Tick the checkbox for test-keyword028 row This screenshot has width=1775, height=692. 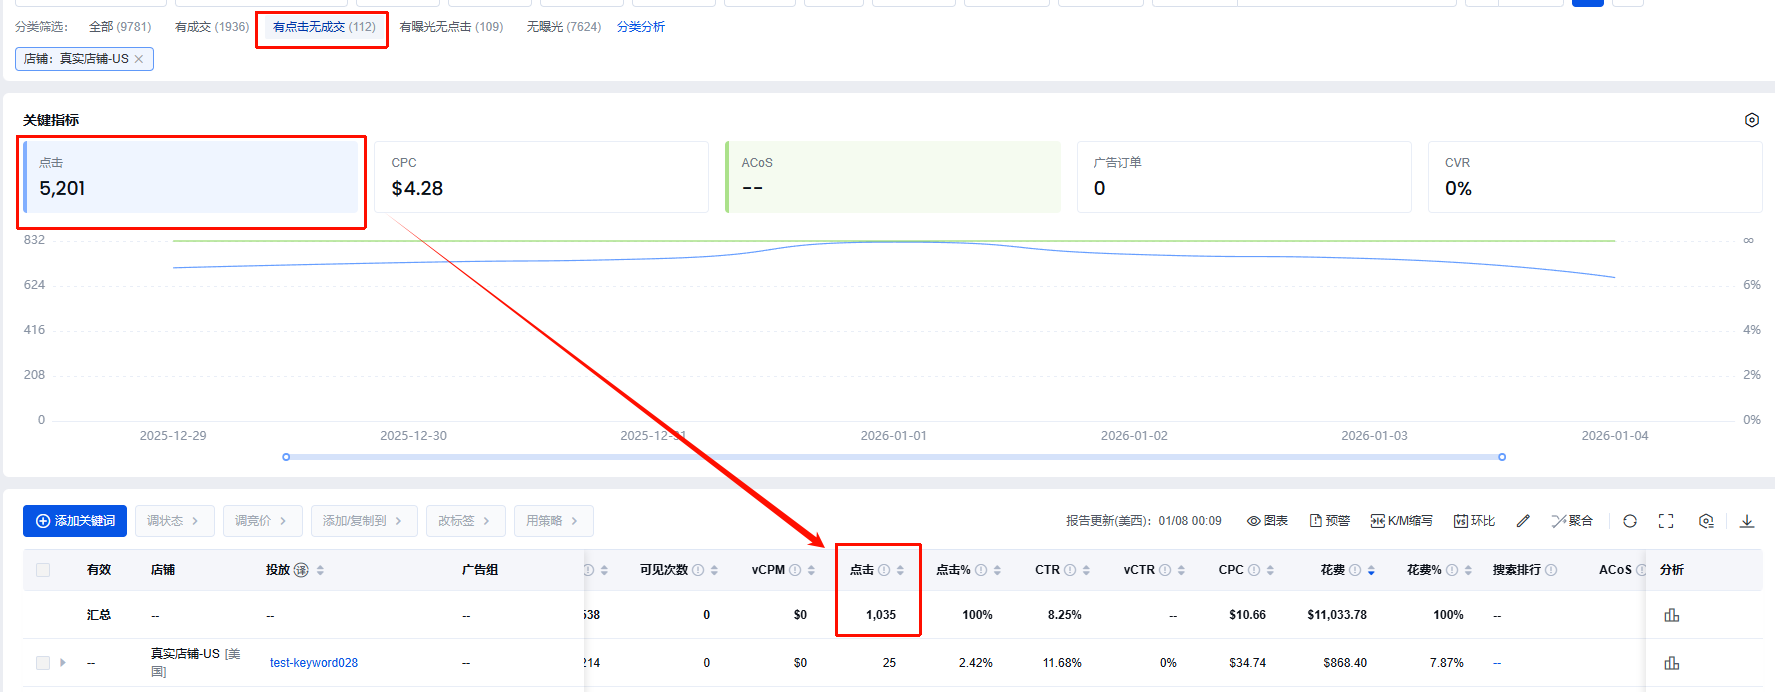click(43, 663)
